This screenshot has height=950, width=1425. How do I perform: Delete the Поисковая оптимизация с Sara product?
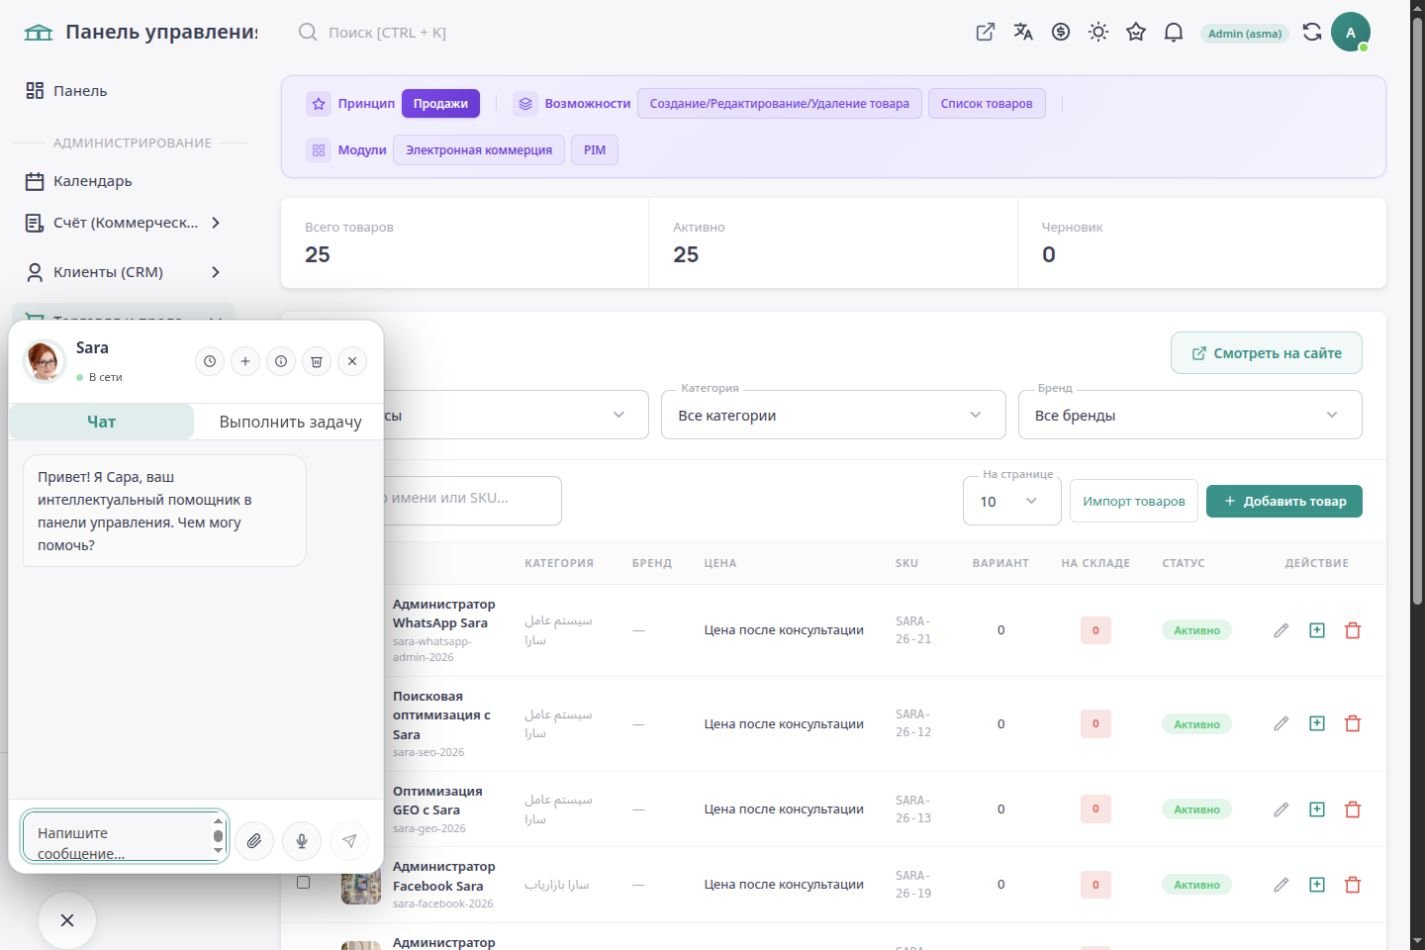1353,723
